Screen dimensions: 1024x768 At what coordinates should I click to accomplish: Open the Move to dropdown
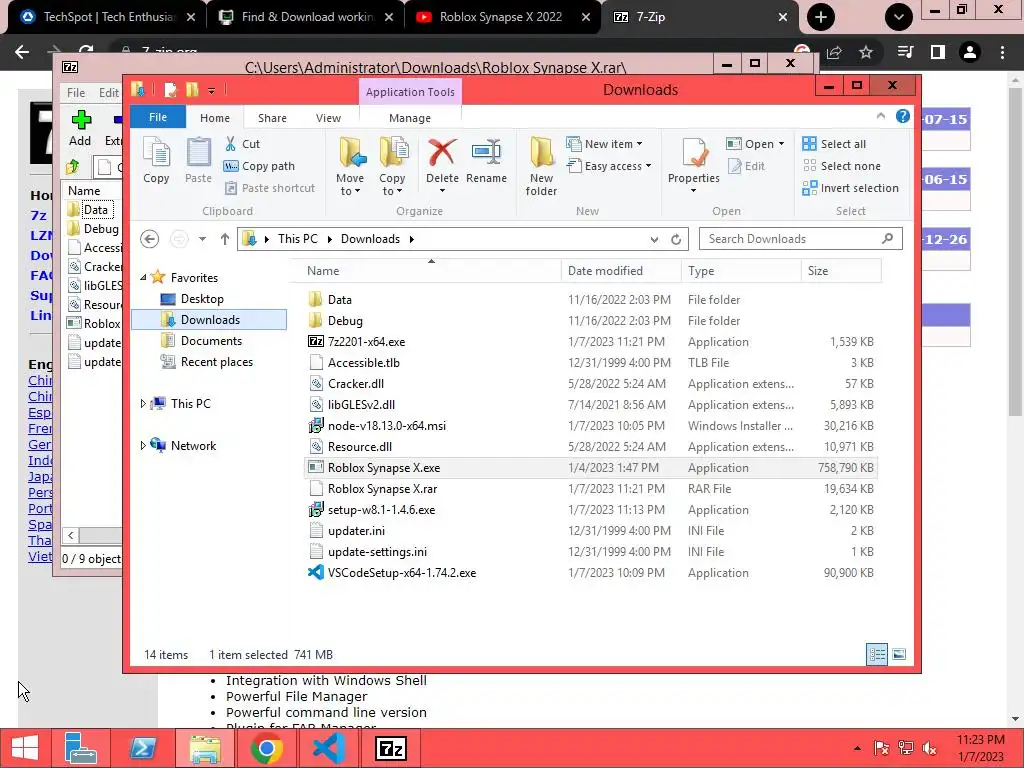pos(351,166)
